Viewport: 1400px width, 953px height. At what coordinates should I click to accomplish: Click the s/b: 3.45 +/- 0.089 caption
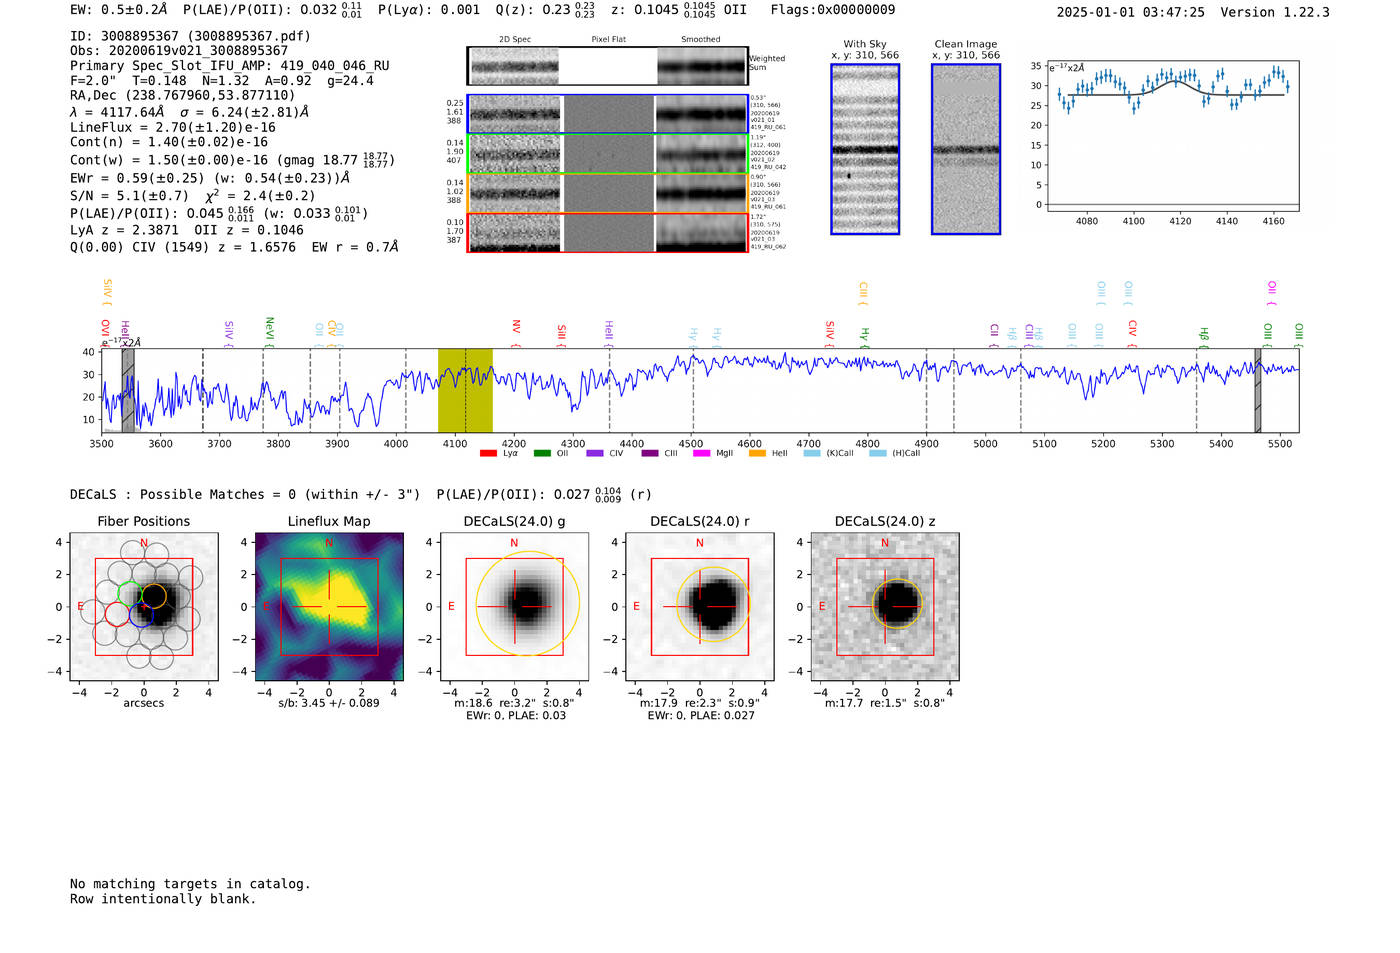(x=329, y=703)
